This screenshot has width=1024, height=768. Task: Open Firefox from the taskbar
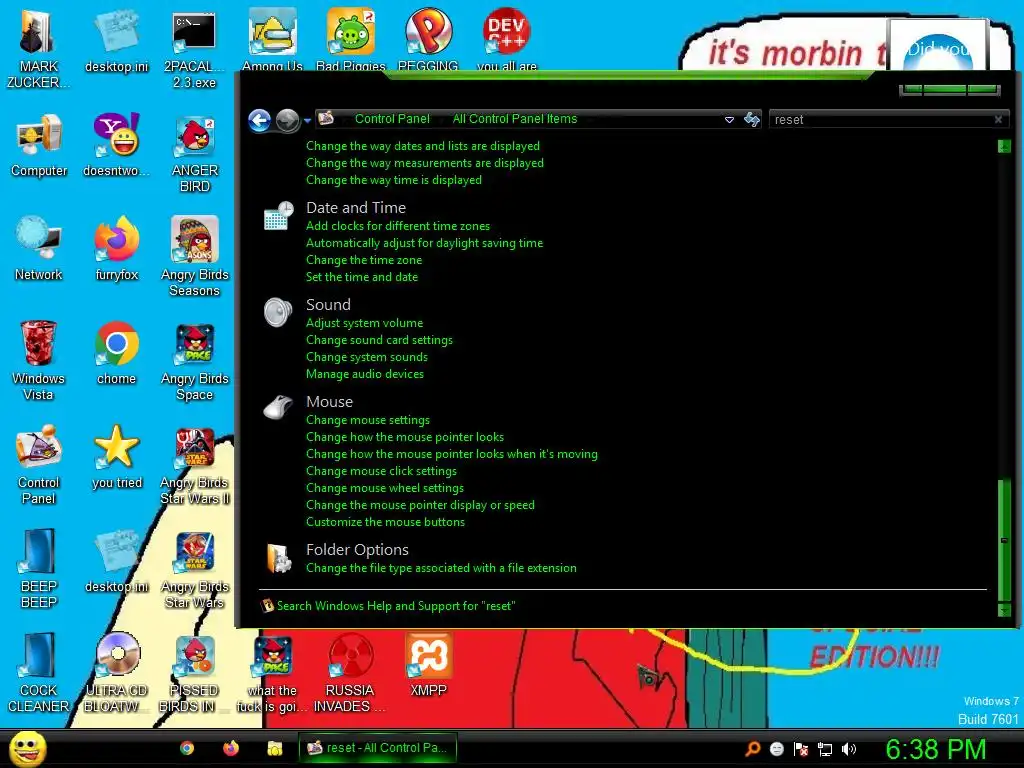coord(231,748)
